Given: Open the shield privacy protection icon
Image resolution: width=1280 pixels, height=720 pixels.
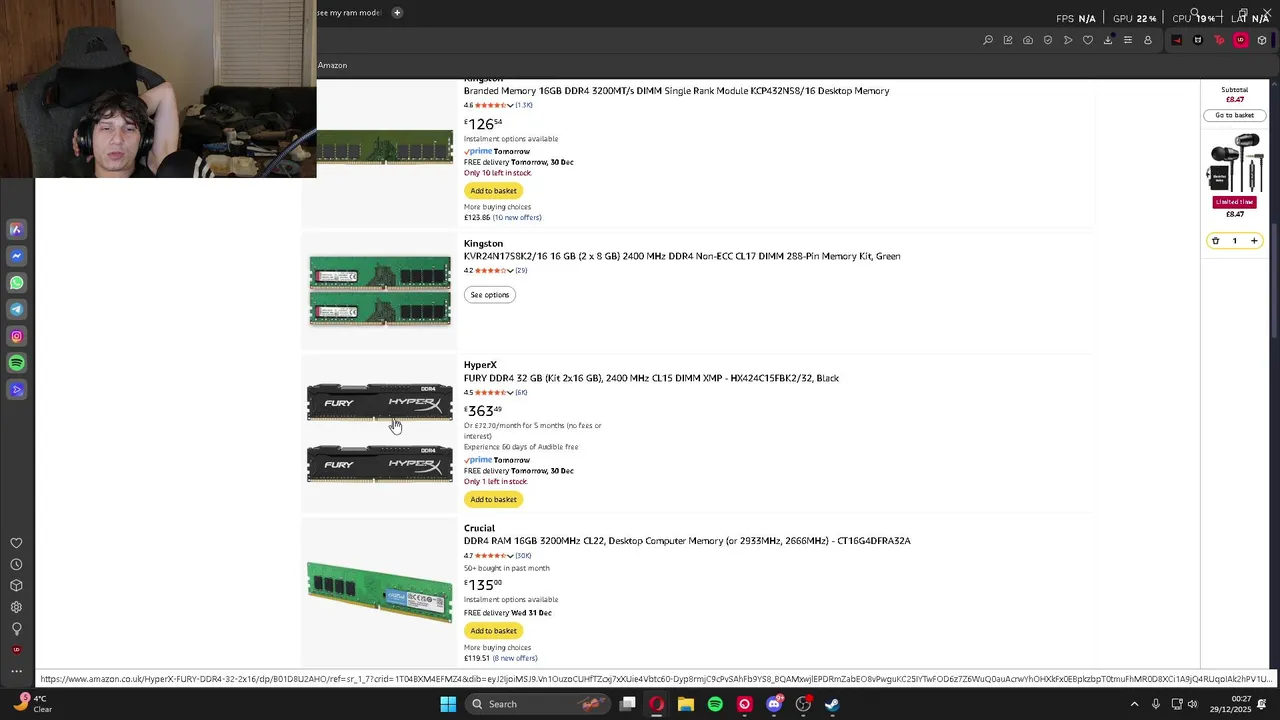Looking at the screenshot, I should [x=1048, y=40].
